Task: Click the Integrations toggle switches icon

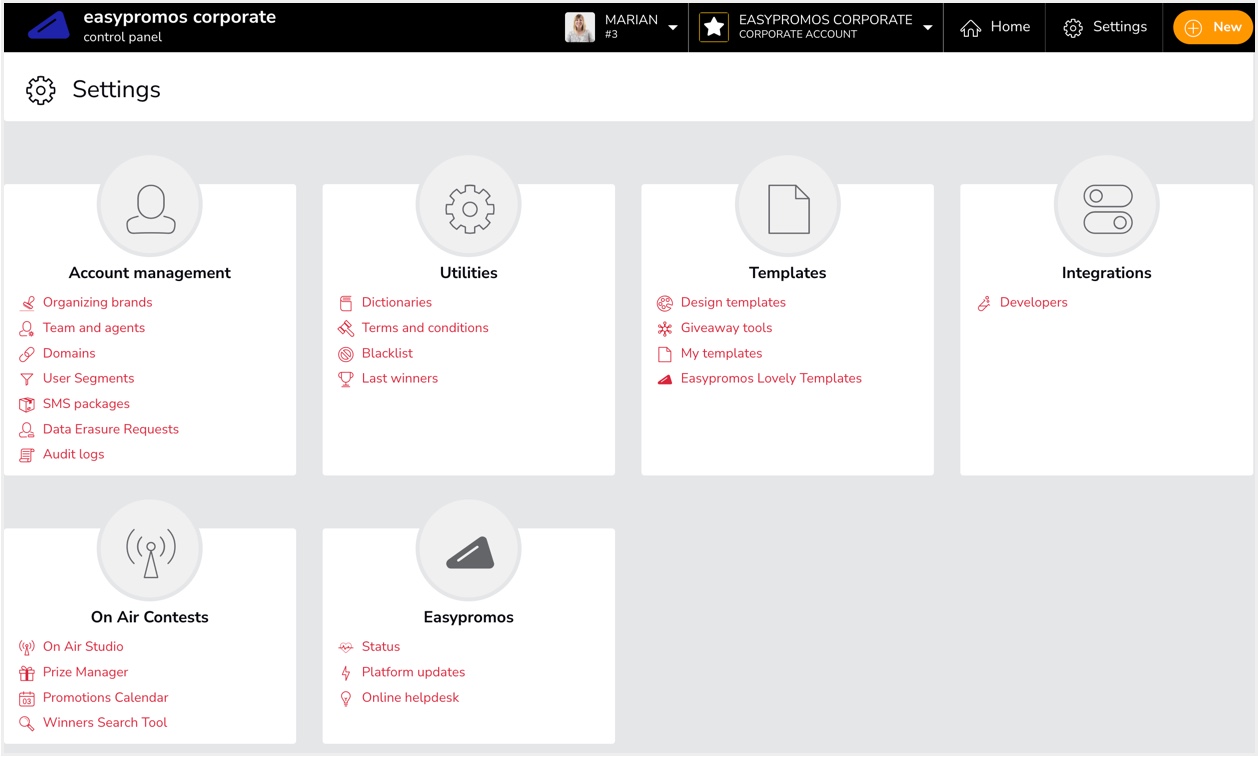Action: (1107, 208)
